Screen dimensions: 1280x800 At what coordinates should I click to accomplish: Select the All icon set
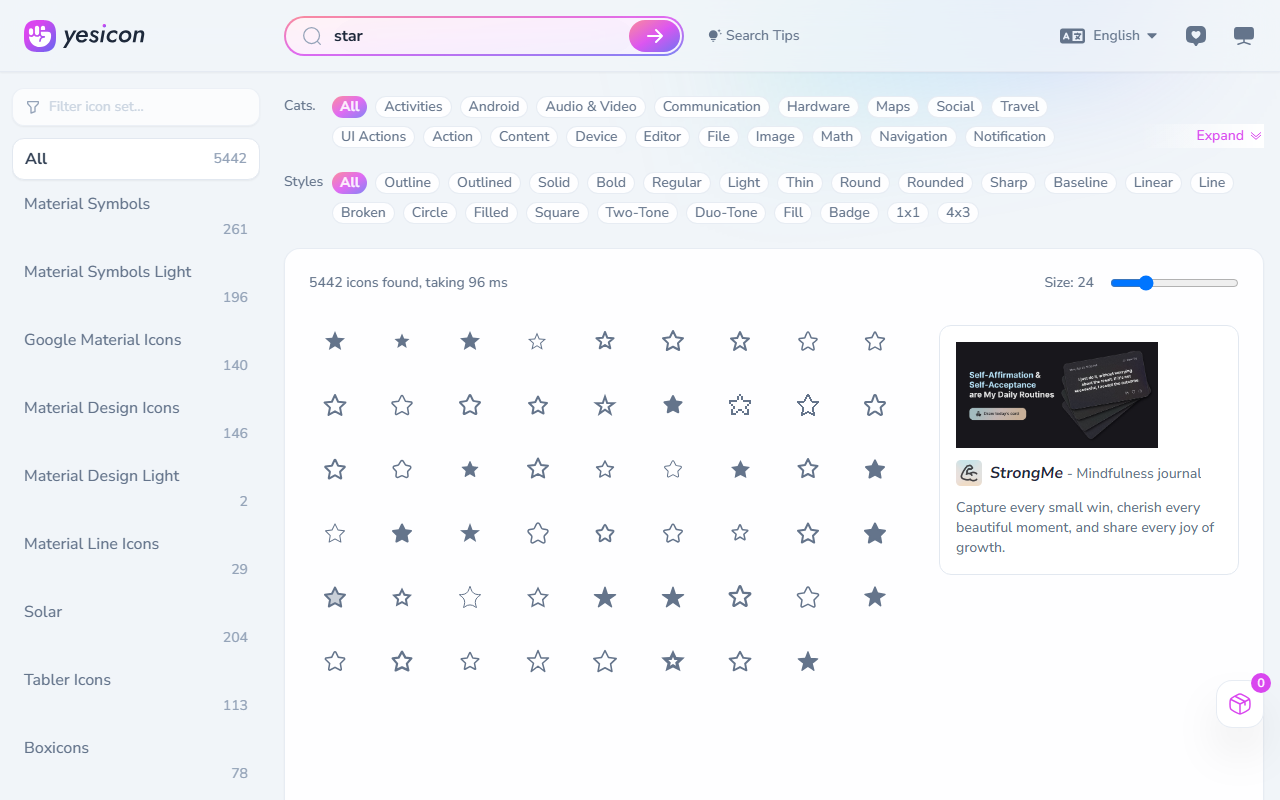click(x=136, y=159)
